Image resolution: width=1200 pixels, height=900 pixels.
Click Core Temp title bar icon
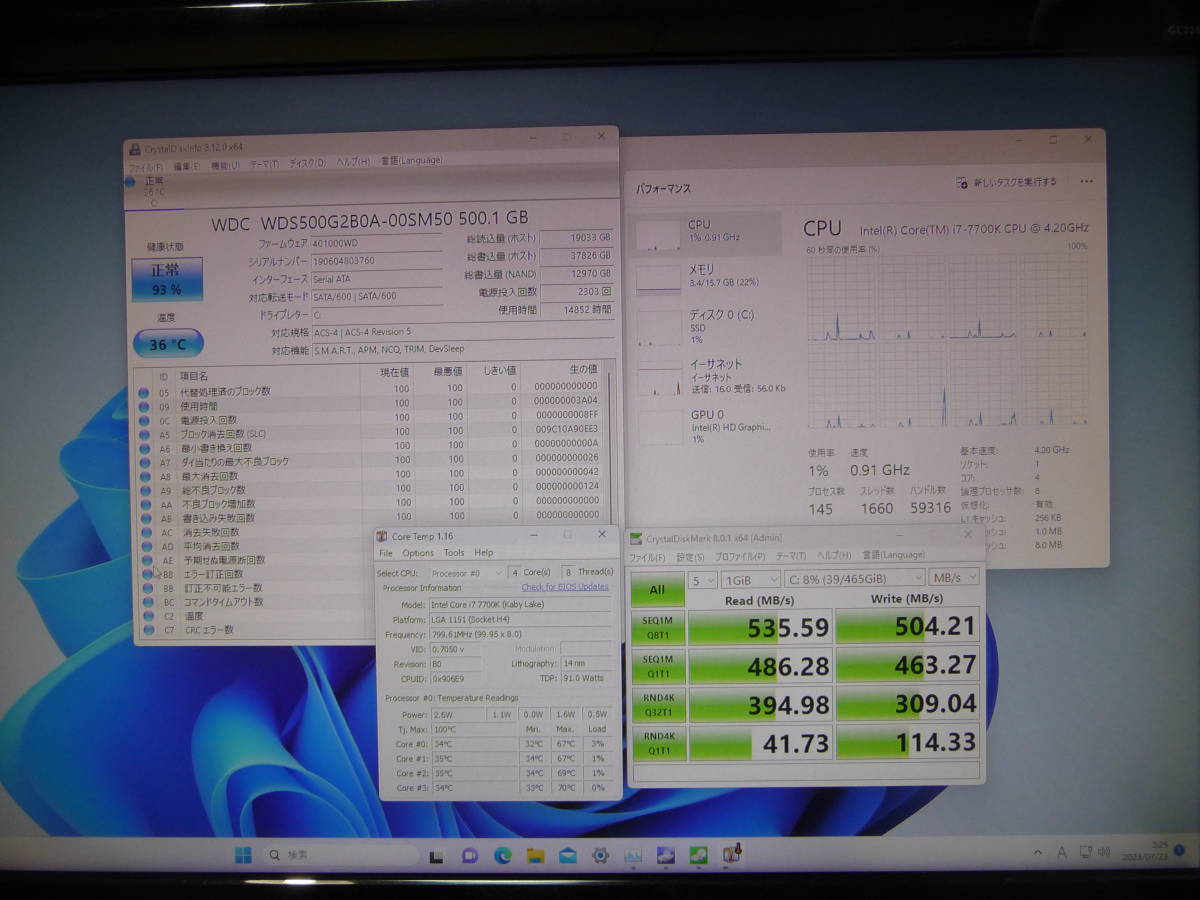pyautogui.click(x=383, y=536)
